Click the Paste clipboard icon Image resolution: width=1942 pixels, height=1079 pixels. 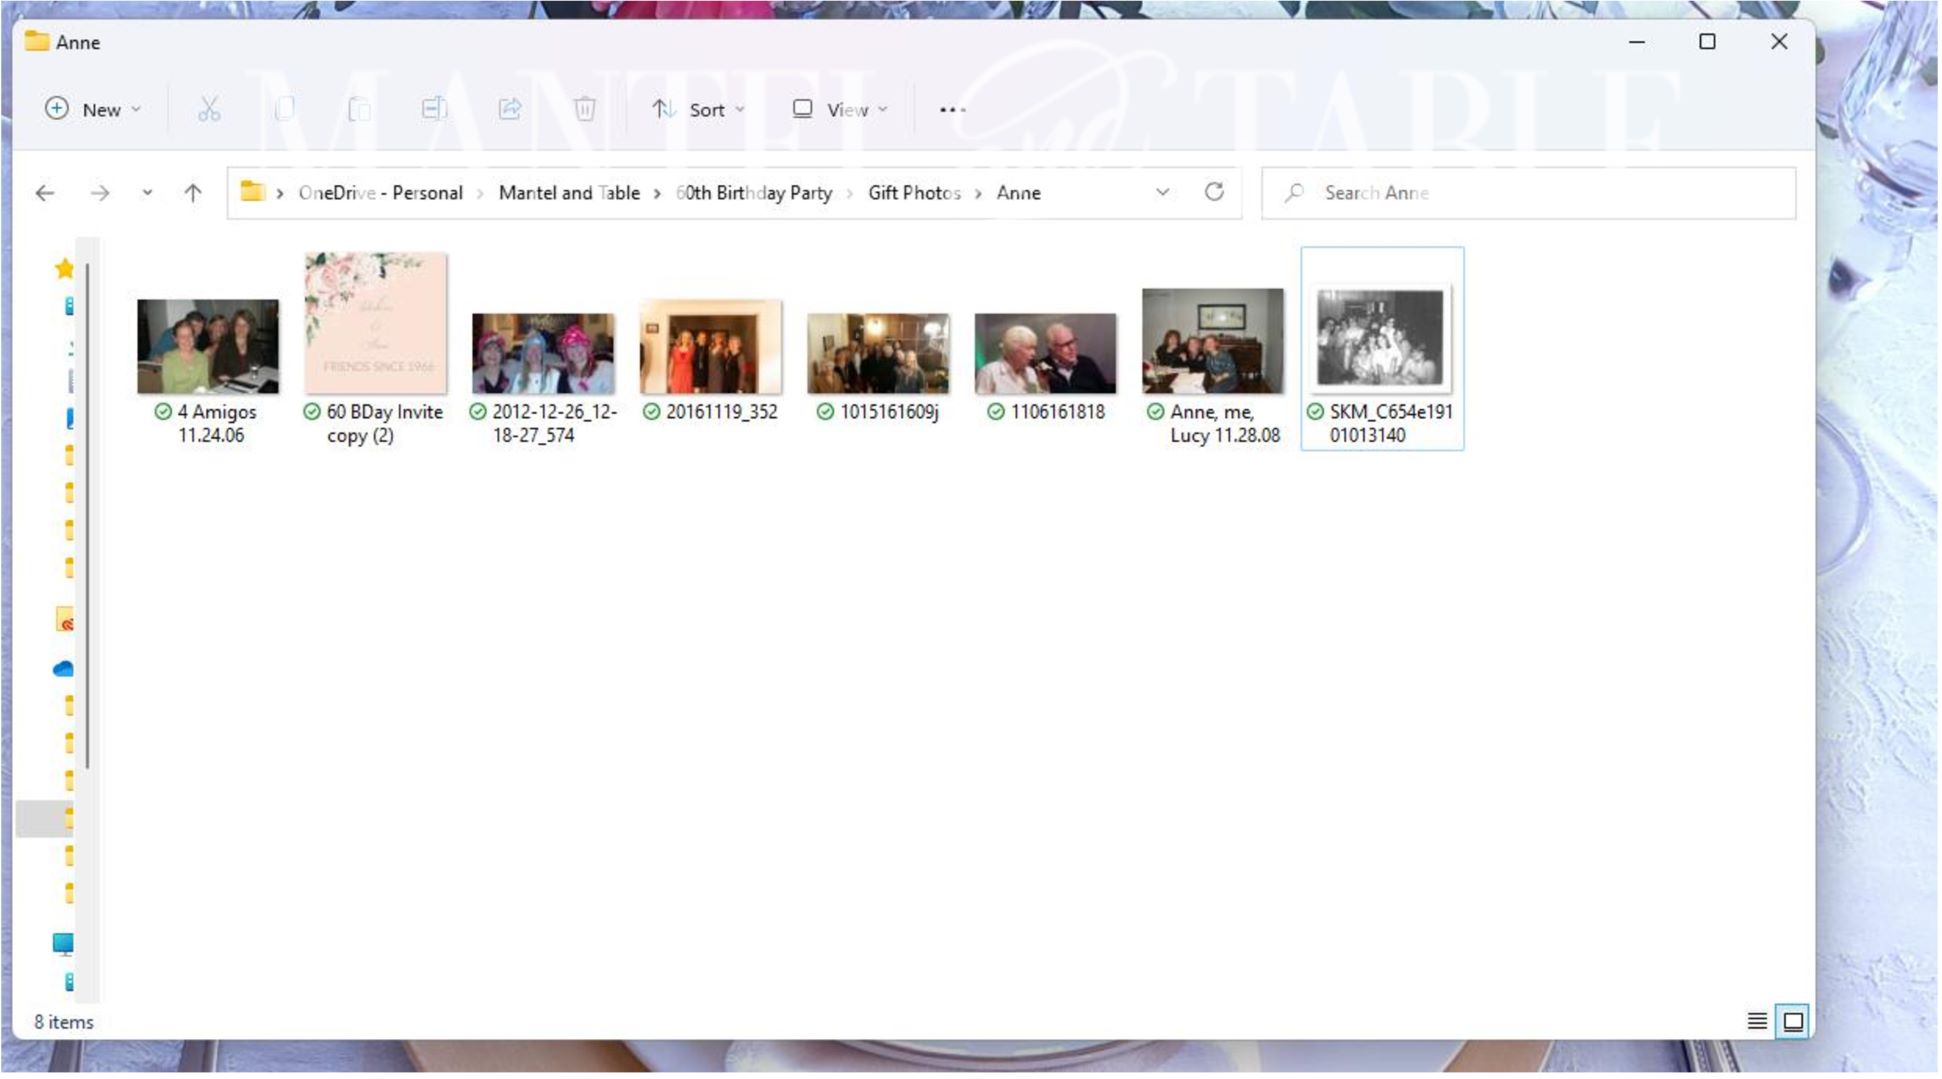359,109
